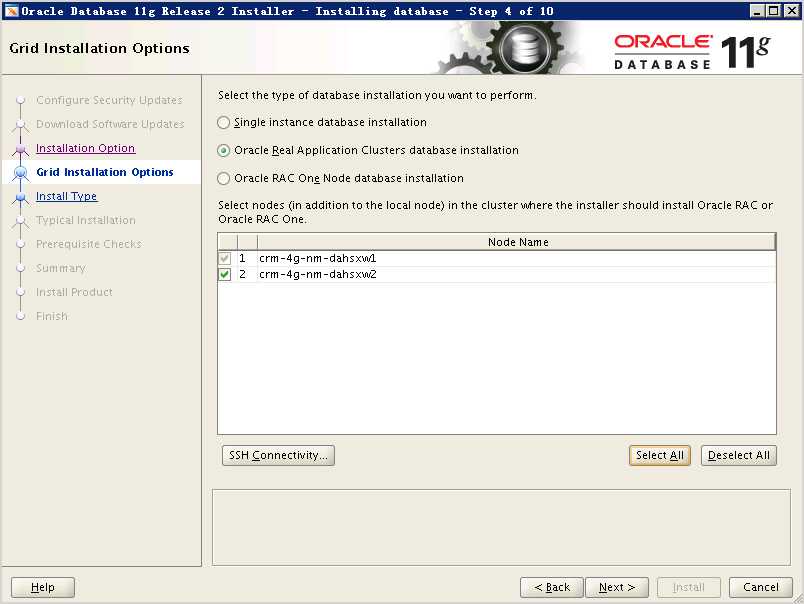Screen dimensions: 804x604
Task: Select node name crm-4g-nm-dahsxw1 cell
Action: point(517,258)
